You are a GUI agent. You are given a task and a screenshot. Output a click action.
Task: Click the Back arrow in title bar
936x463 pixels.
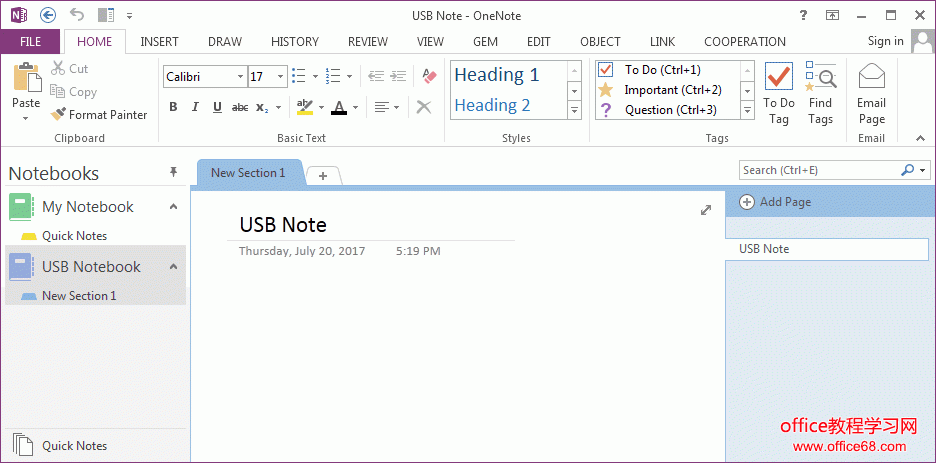pyautogui.click(x=47, y=16)
